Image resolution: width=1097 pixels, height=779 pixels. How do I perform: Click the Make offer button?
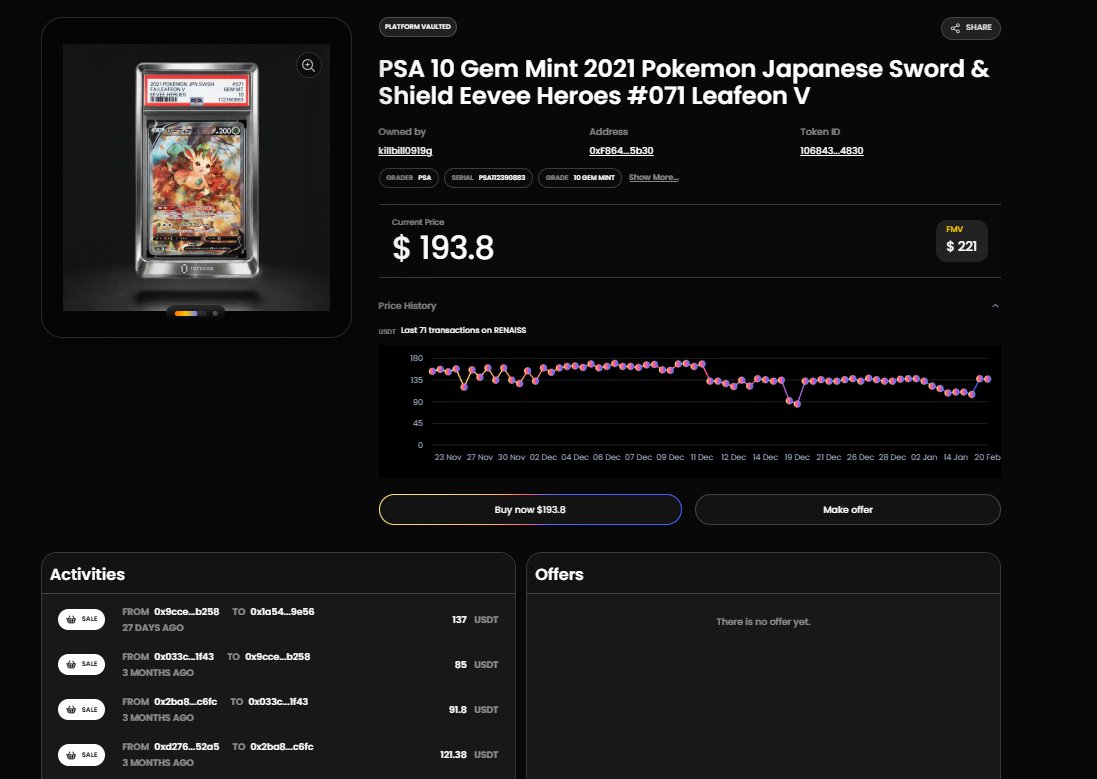tap(847, 510)
